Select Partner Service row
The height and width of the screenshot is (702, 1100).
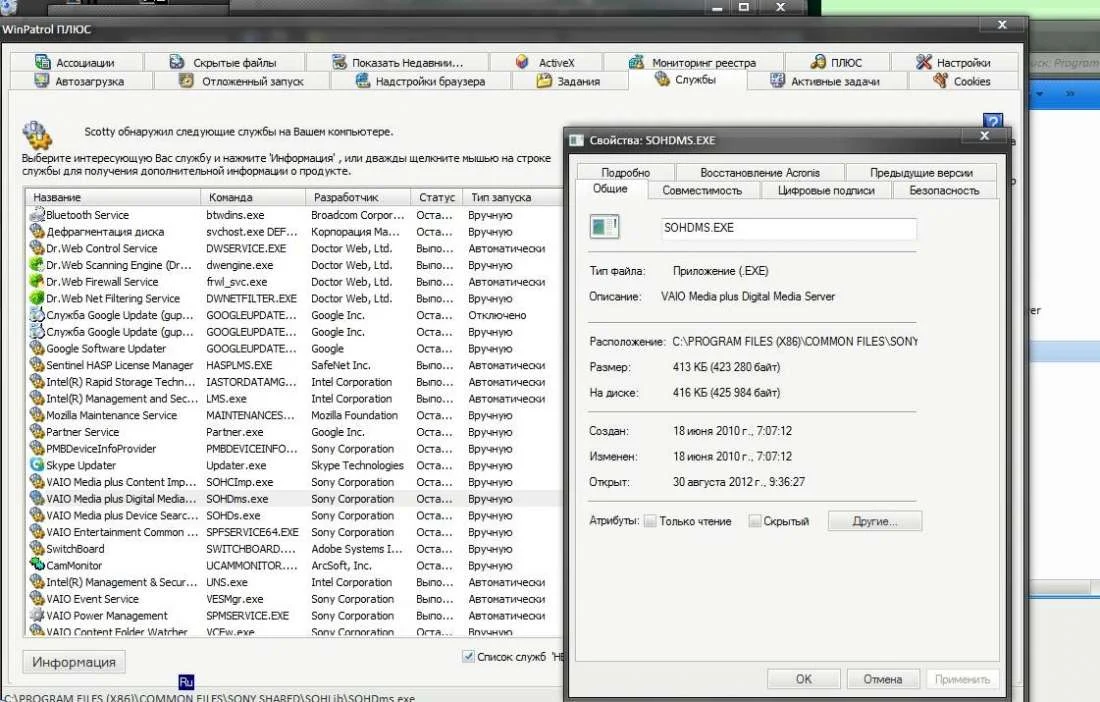[x=295, y=432]
